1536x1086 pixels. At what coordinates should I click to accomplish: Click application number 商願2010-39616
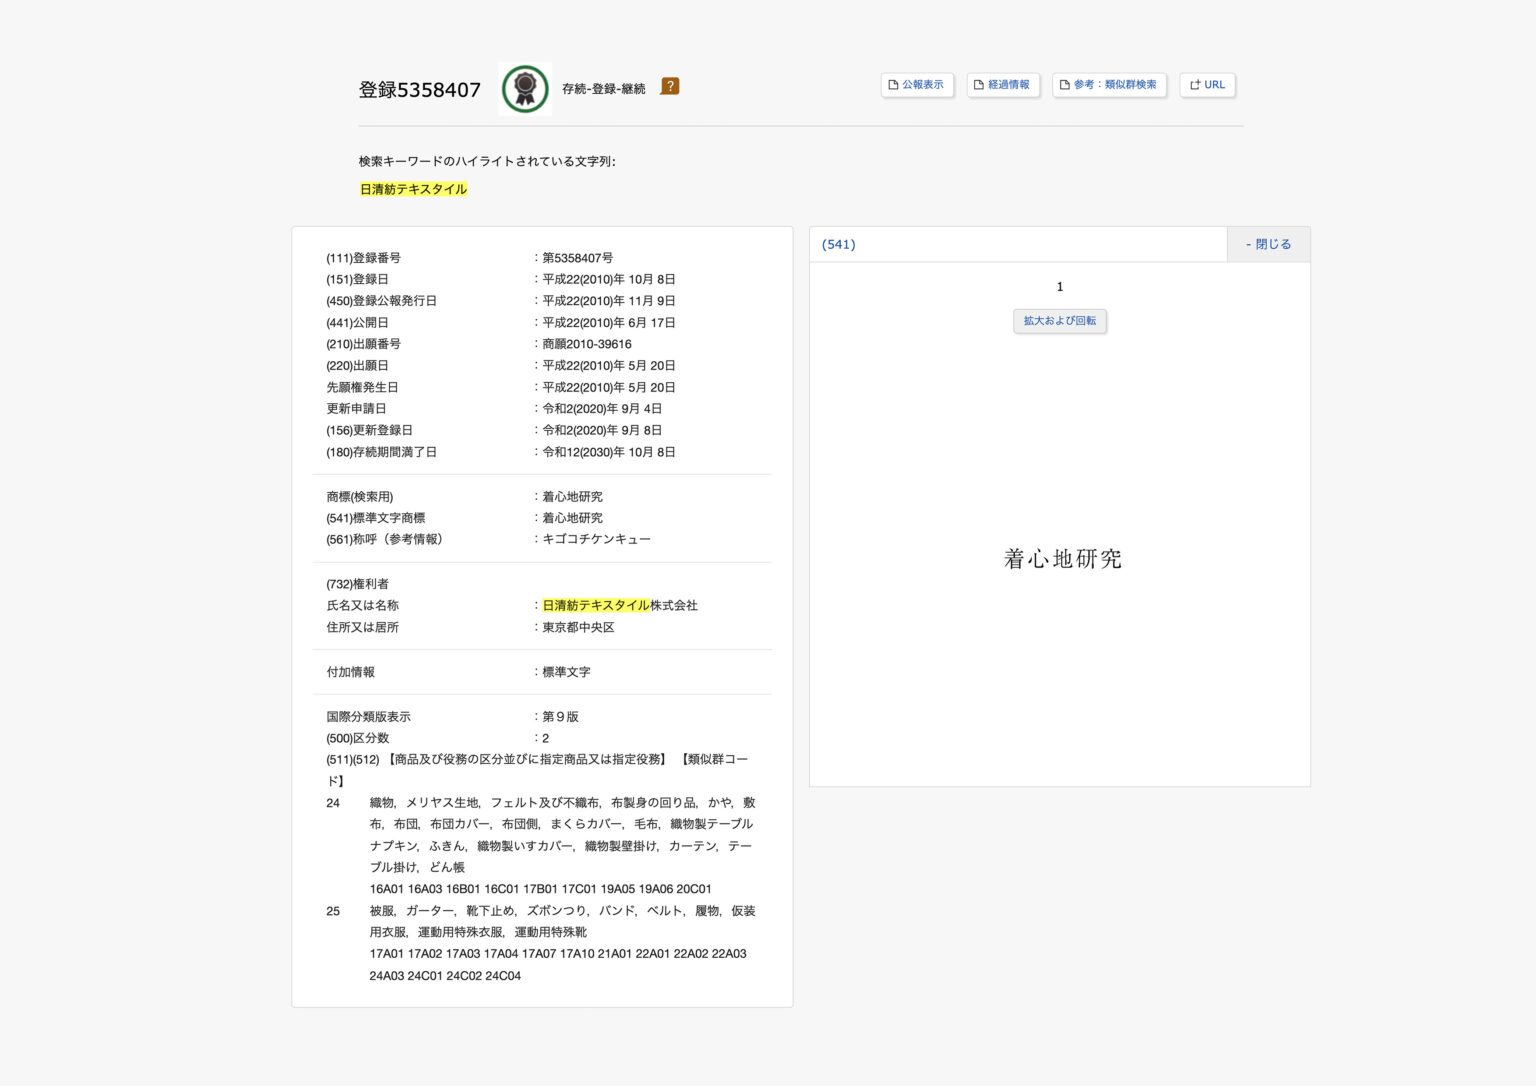click(587, 344)
